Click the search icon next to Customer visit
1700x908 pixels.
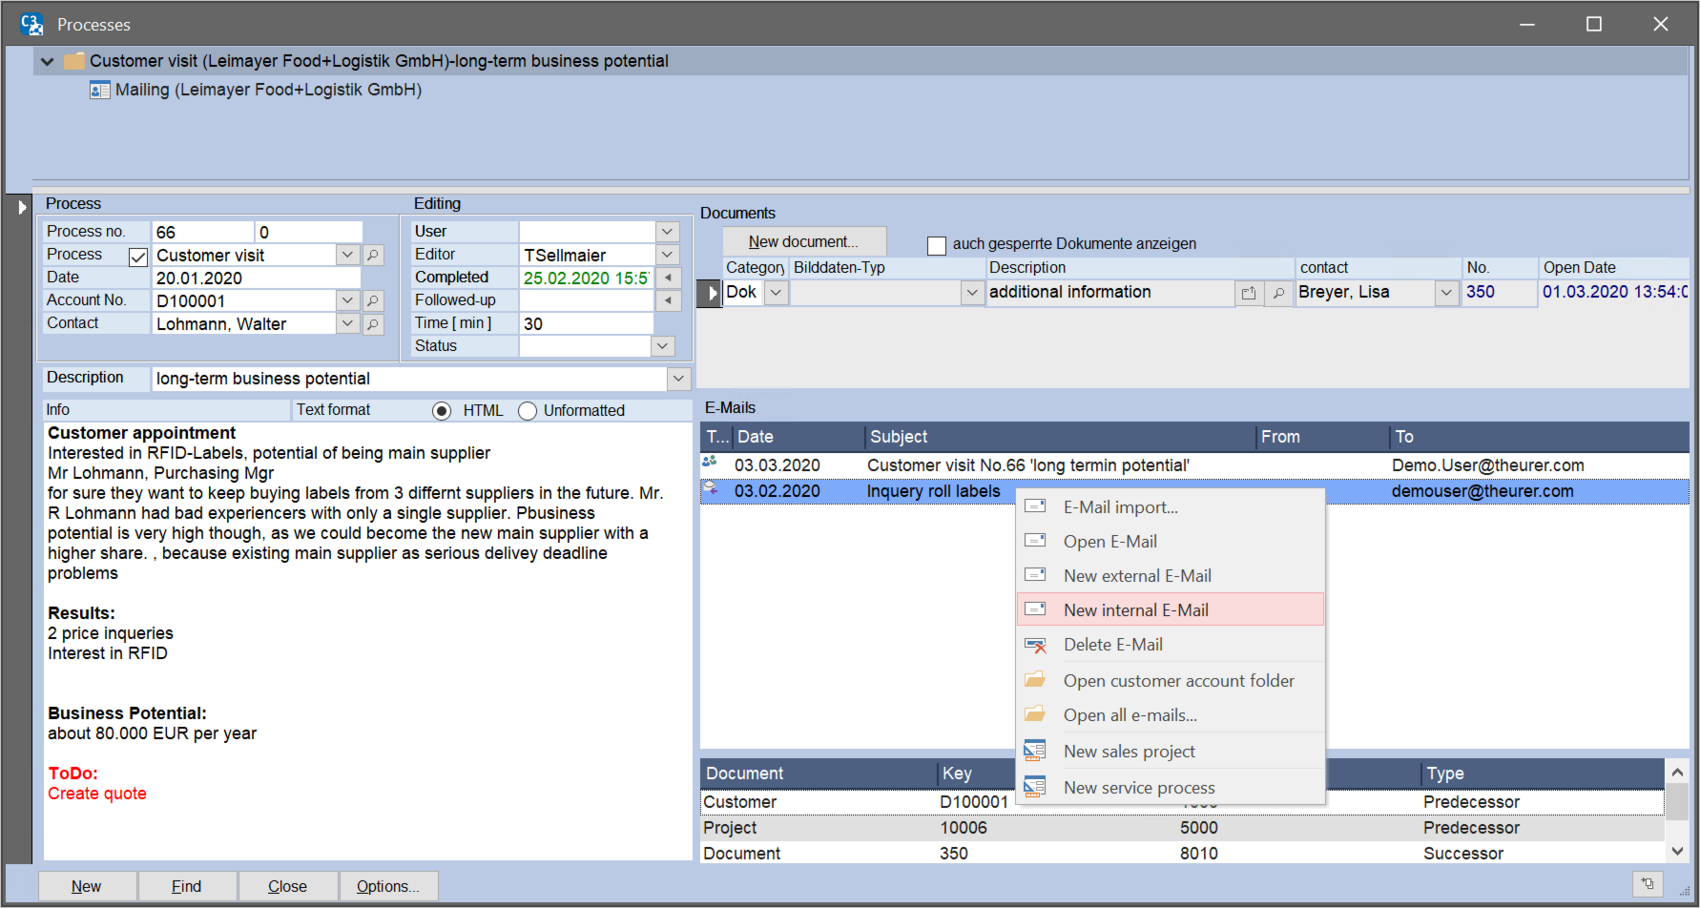(373, 255)
